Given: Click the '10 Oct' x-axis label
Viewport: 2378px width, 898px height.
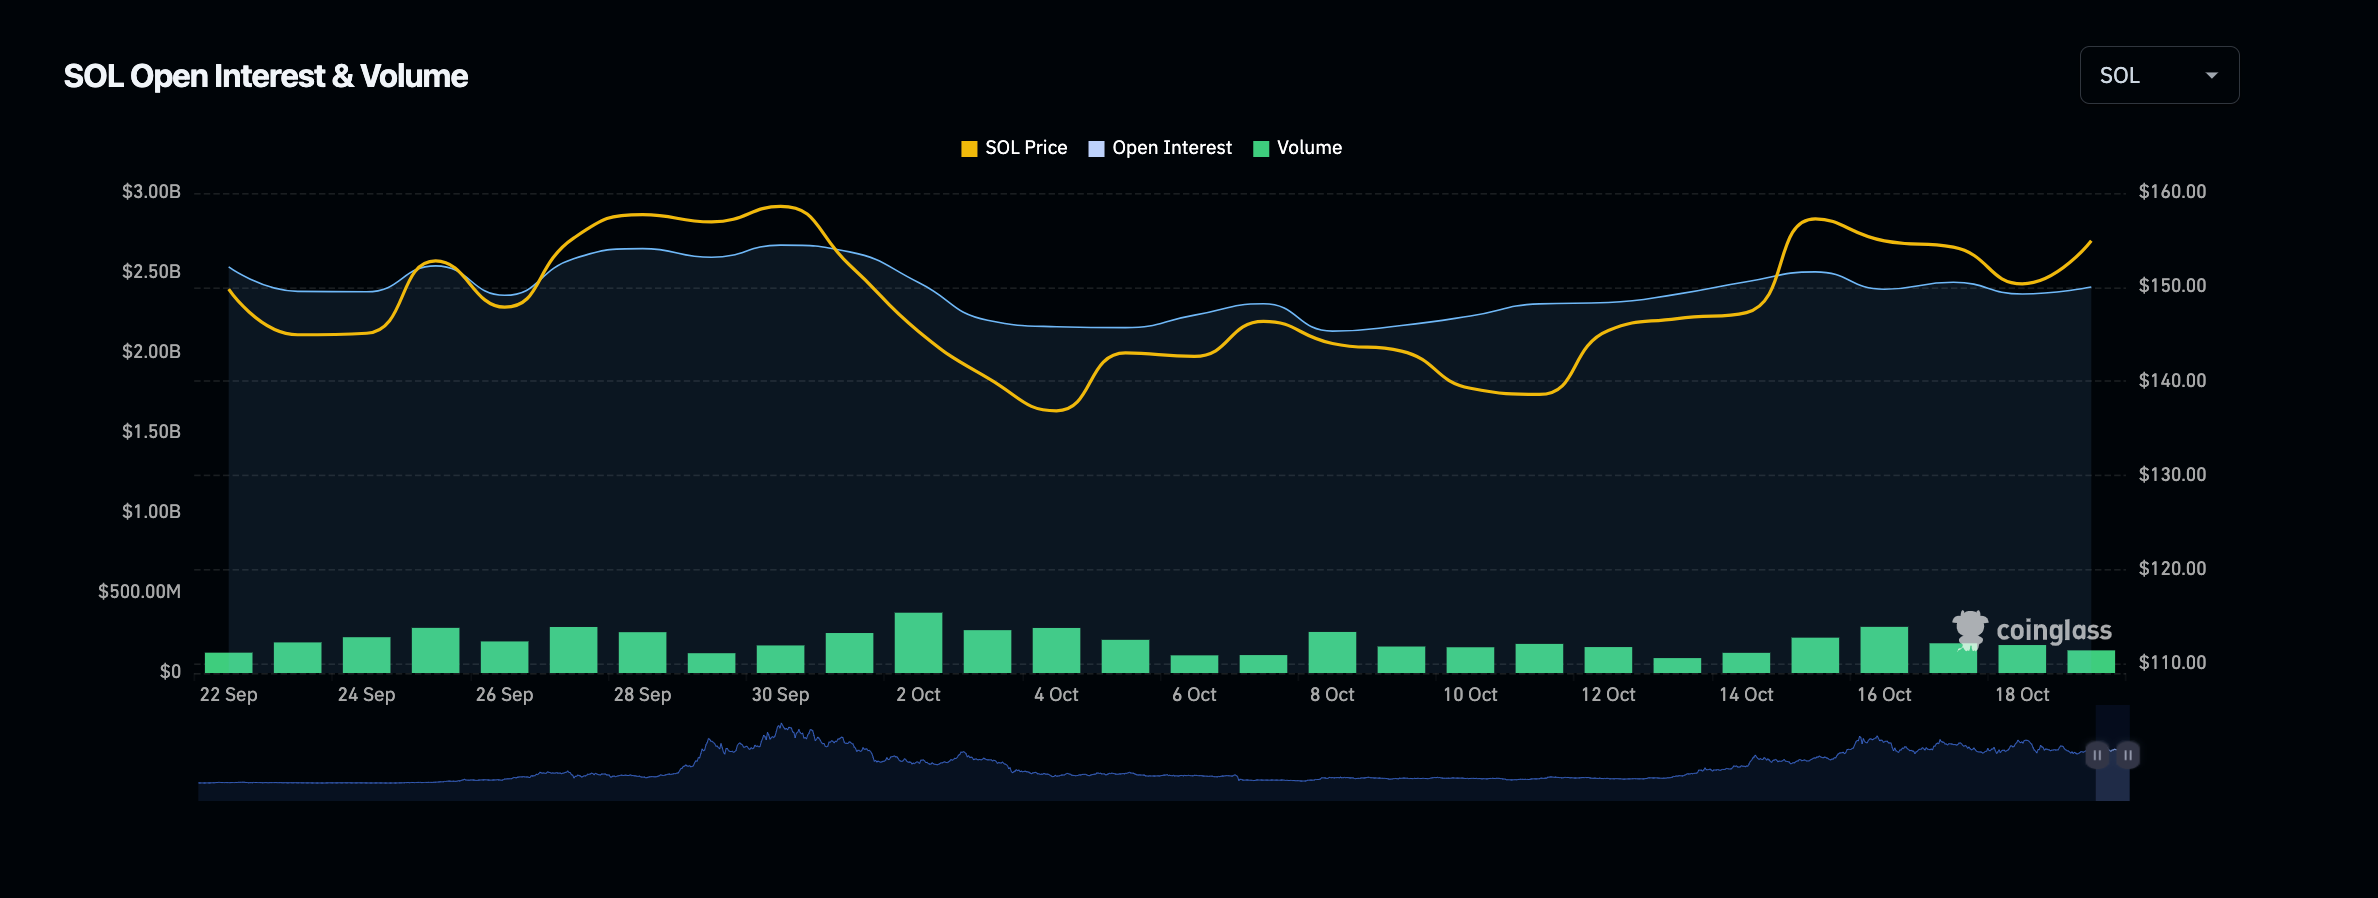Looking at the screenshot, I should pos(1470,694).
